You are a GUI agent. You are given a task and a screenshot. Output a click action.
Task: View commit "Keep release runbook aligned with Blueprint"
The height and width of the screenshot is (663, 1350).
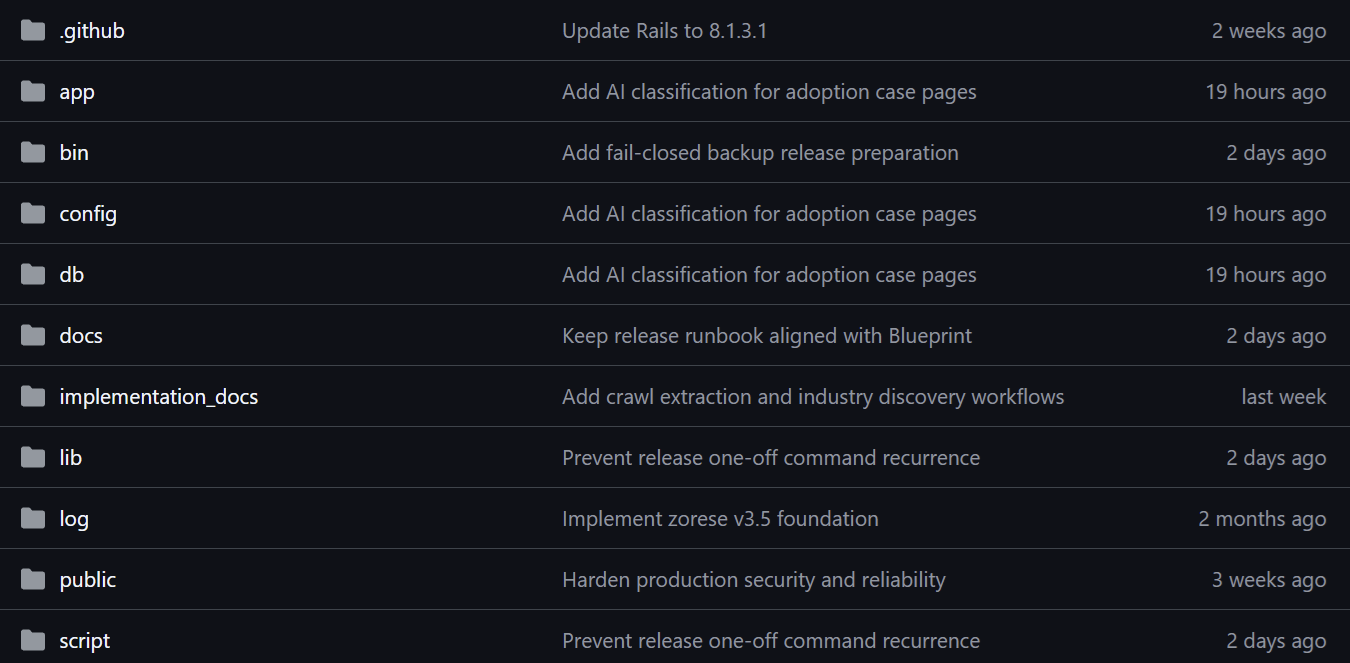(767, 336)
